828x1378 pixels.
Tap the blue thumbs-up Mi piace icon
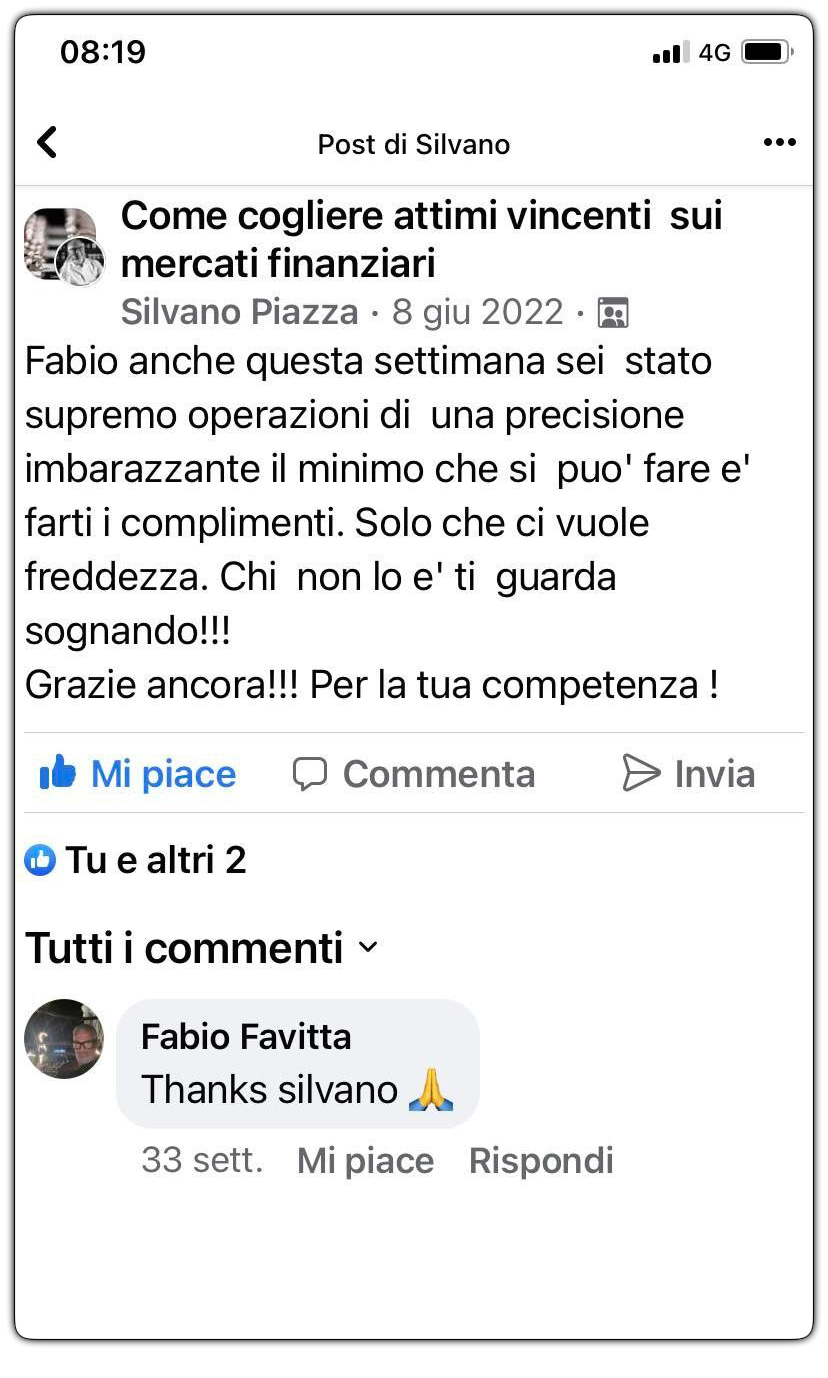pyautogui.click(x=58, y=772)
